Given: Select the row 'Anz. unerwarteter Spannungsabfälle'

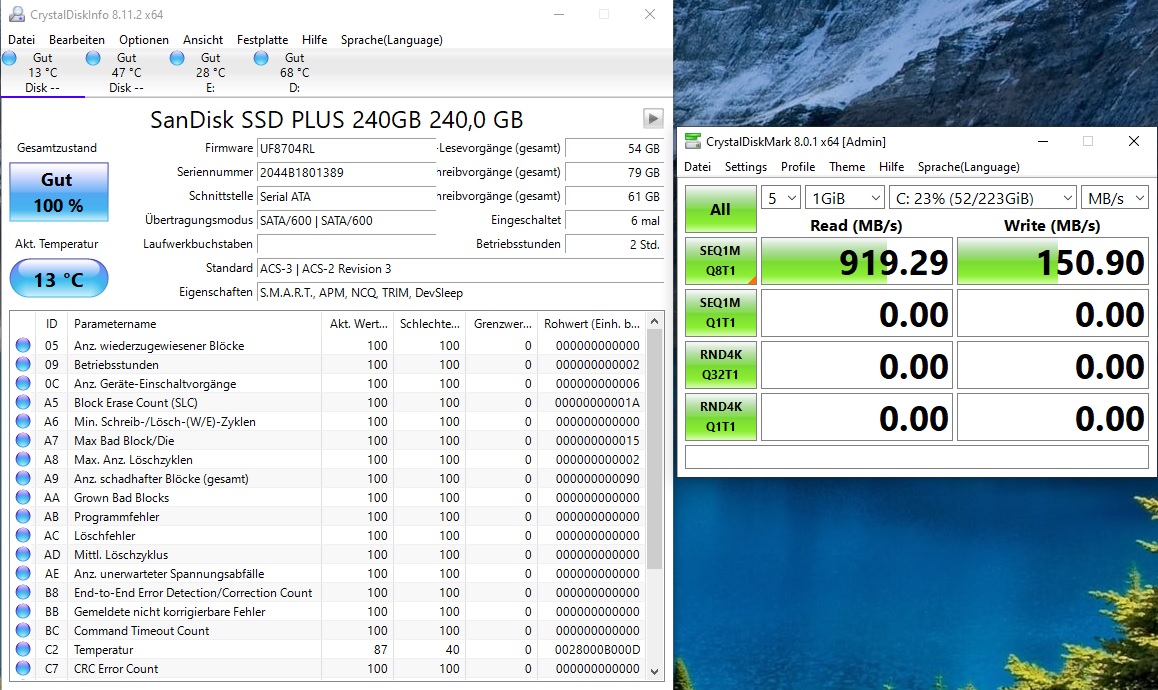Looking at the screenshot, I should coord(328,573).
